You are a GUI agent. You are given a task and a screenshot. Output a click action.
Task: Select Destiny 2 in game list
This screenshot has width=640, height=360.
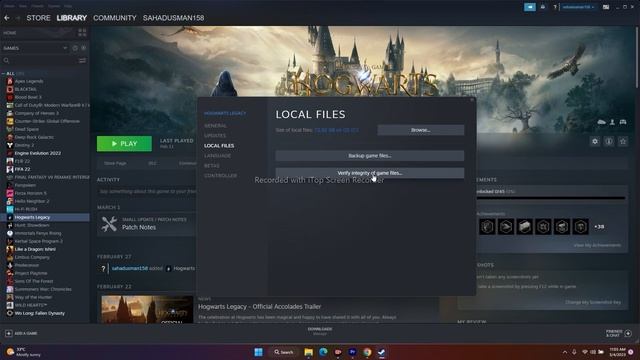point(24,145)
